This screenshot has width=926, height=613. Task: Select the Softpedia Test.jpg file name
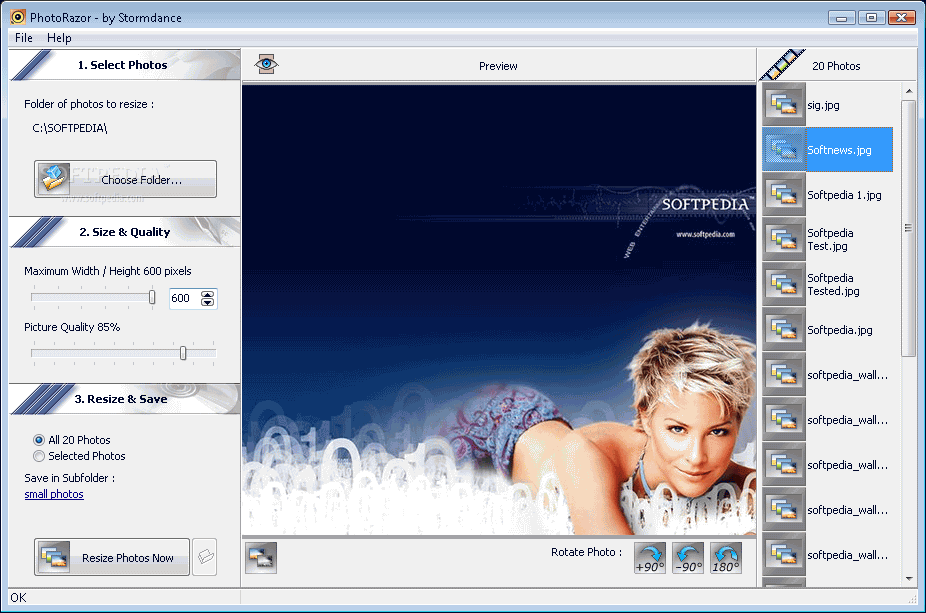coord(830,239)
